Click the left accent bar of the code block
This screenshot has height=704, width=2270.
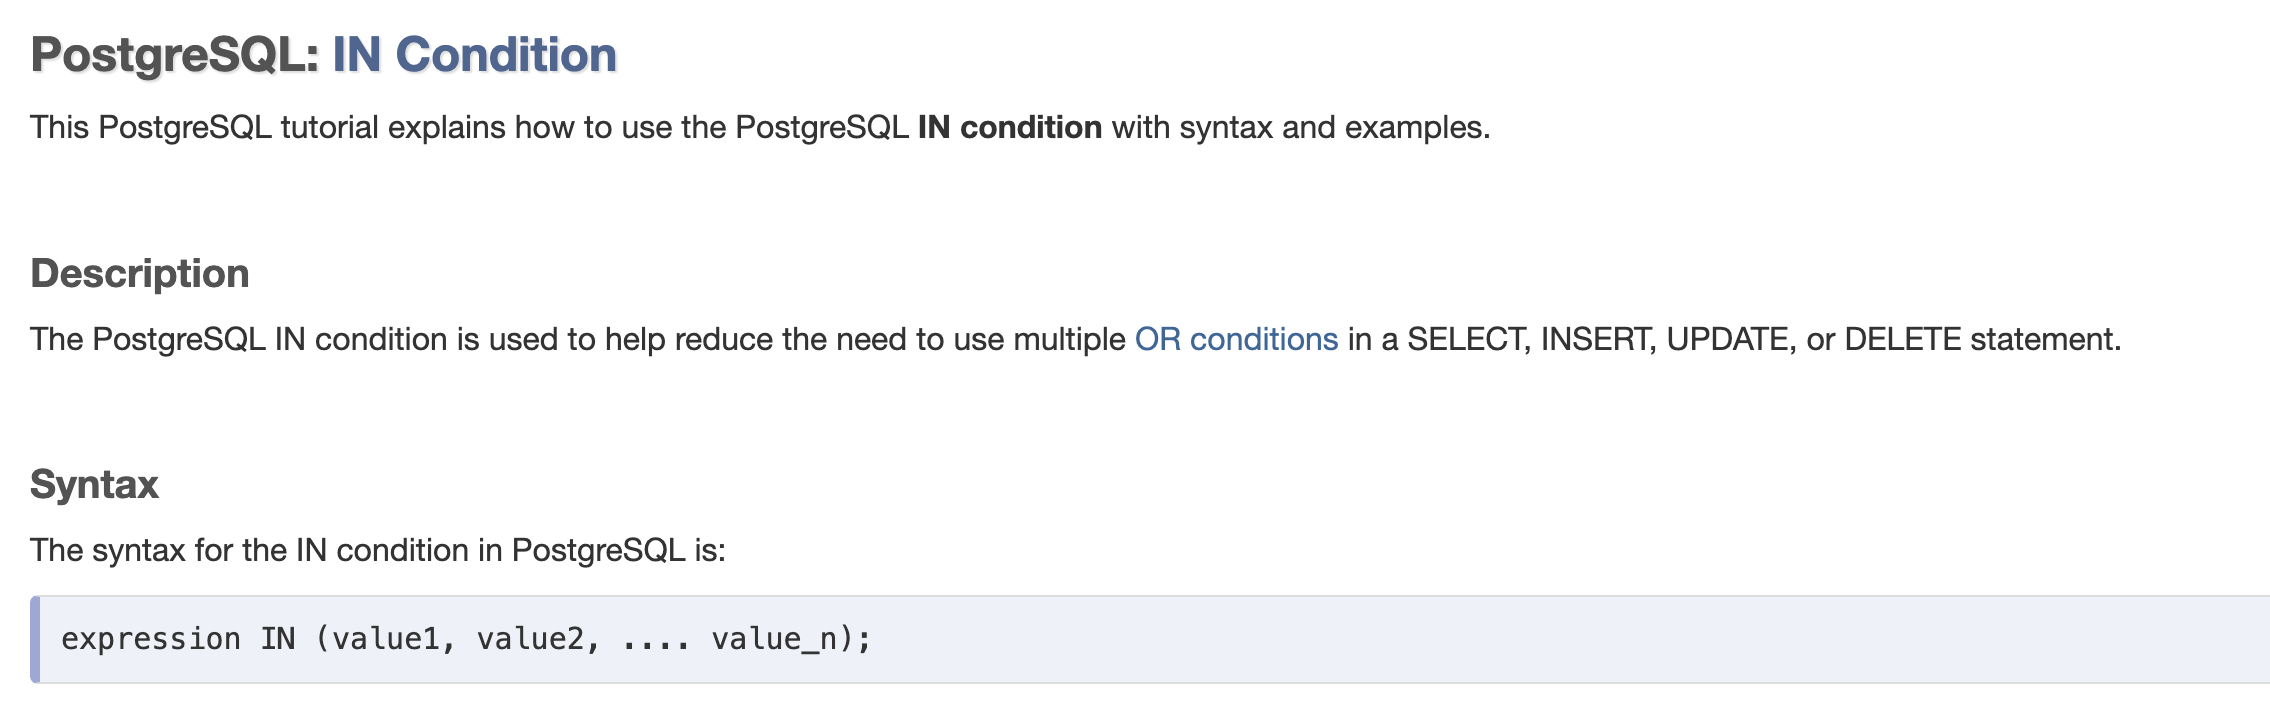click(36, 640)
